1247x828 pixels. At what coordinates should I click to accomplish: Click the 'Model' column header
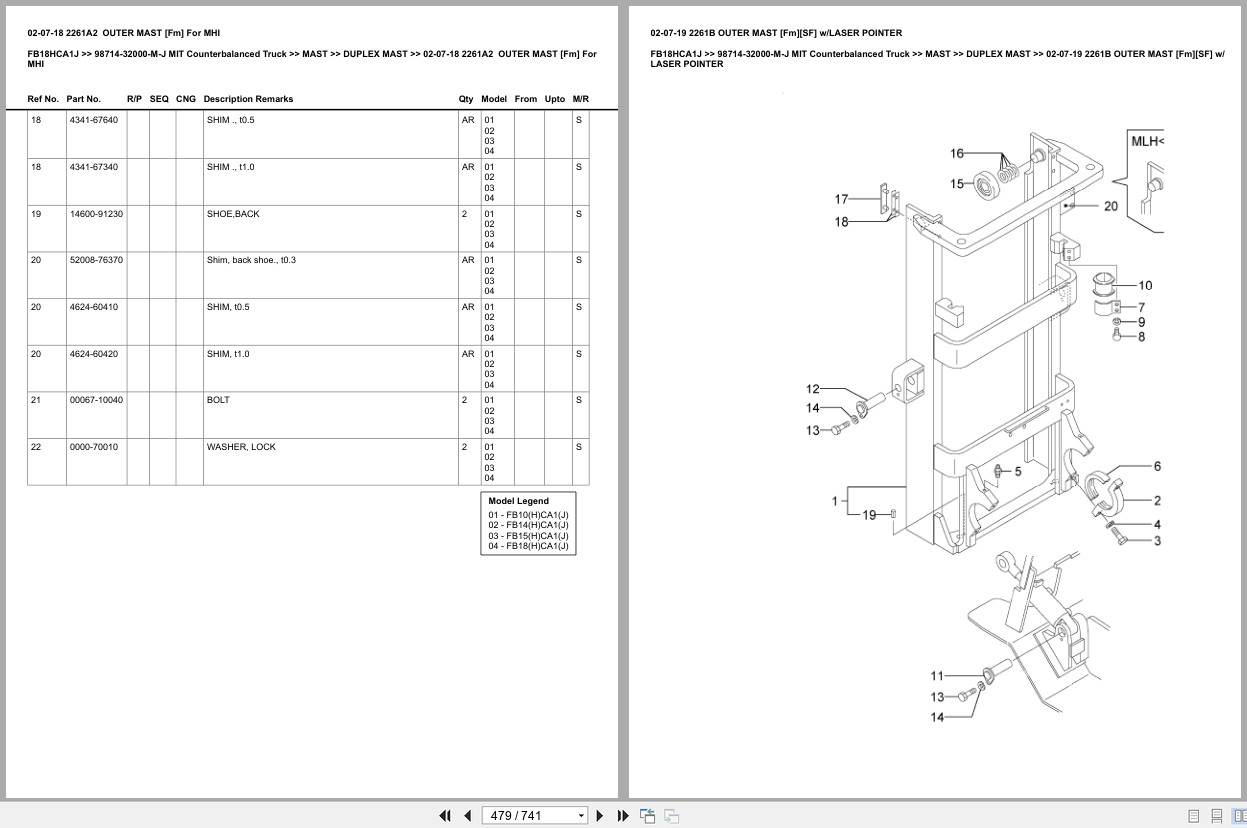click(x=494, y=99)
